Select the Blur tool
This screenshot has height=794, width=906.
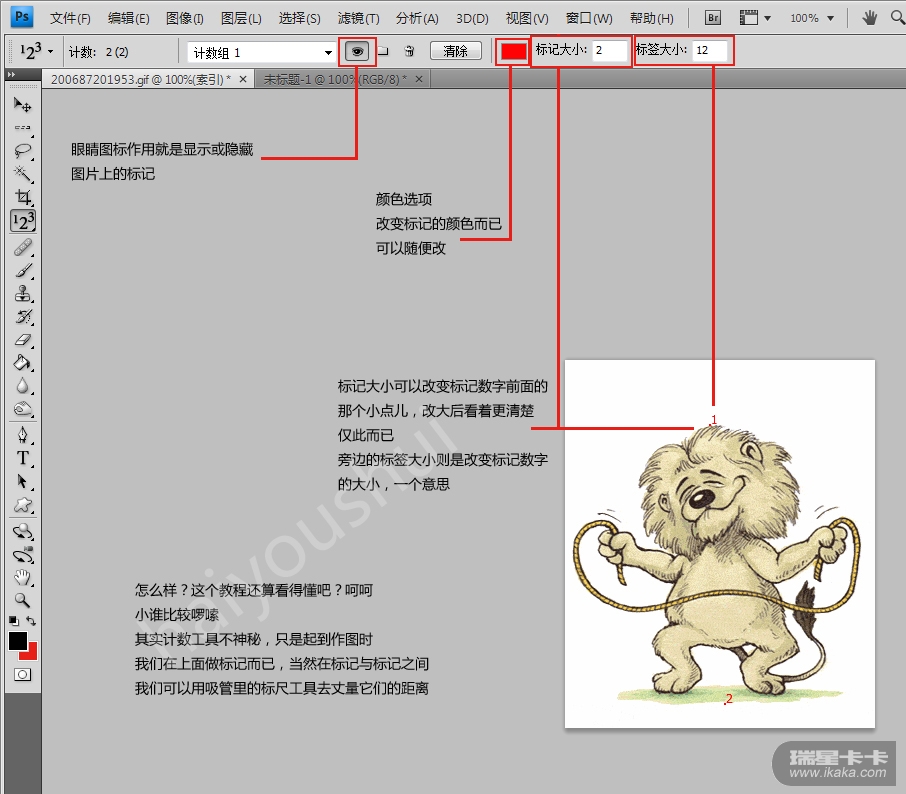click(x=23, y=386)
